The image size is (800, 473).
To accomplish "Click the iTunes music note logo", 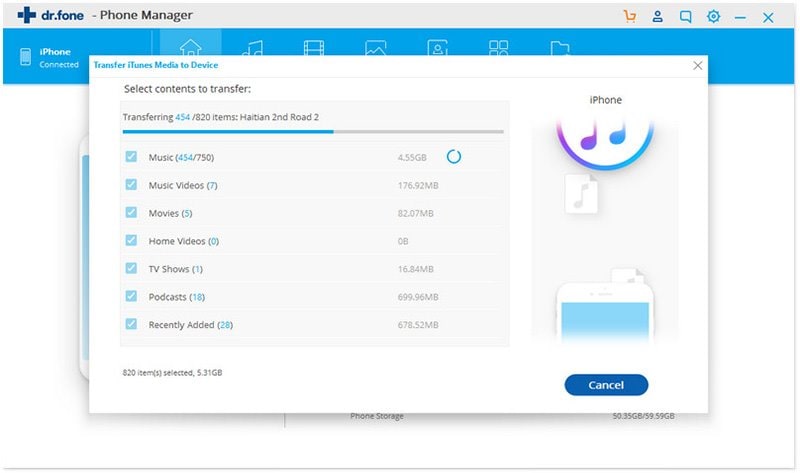I will pos(605,144).
